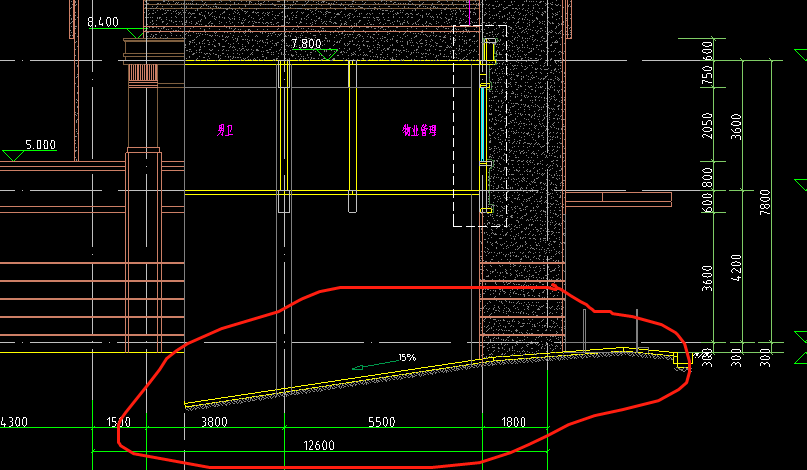The height and width of the screenshot is (470, 807).
Task: Click the 5.000 elevation value
Action: tap(40, 144)
